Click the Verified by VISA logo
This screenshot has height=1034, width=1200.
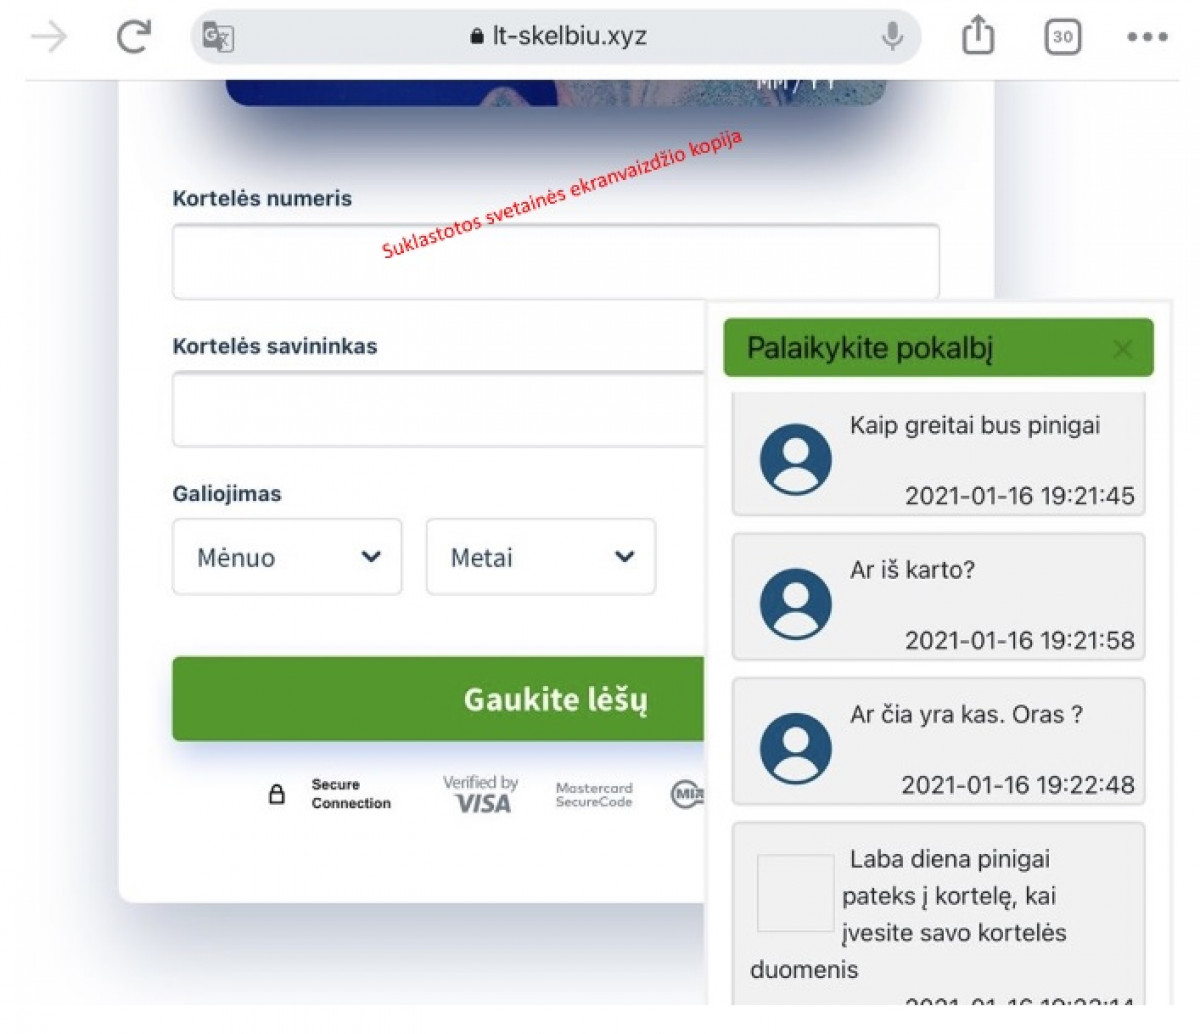(481, 794)
